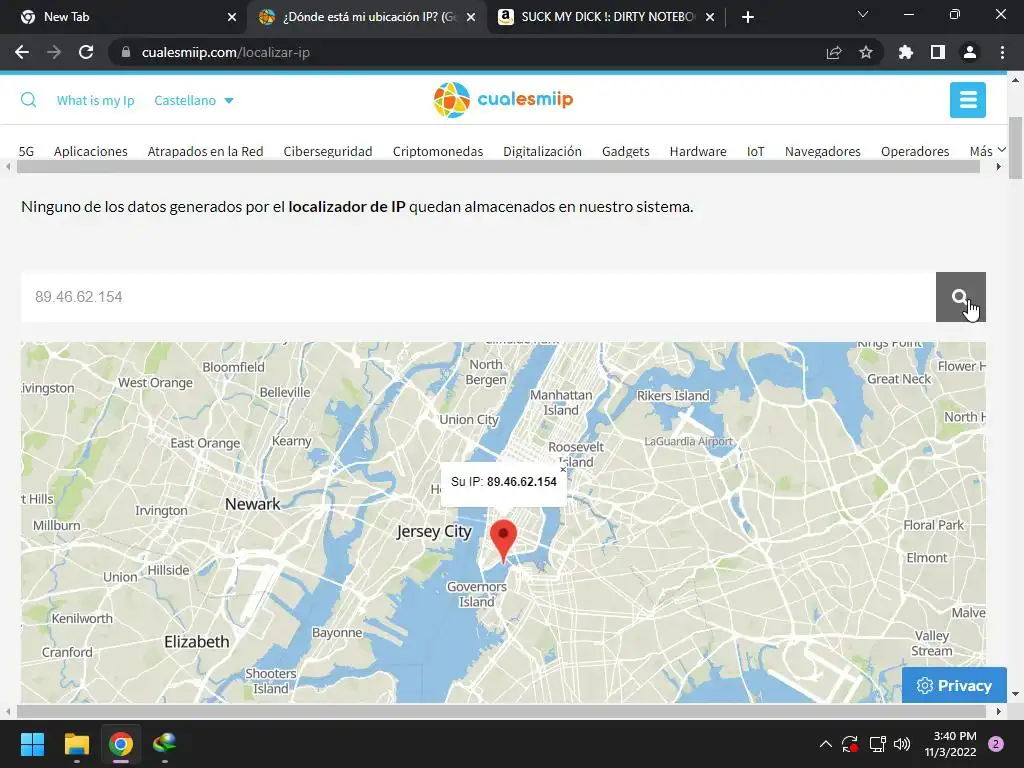
Task: Open the Privacy settings button
Action: pyautogui.click(x=954, y=685)
